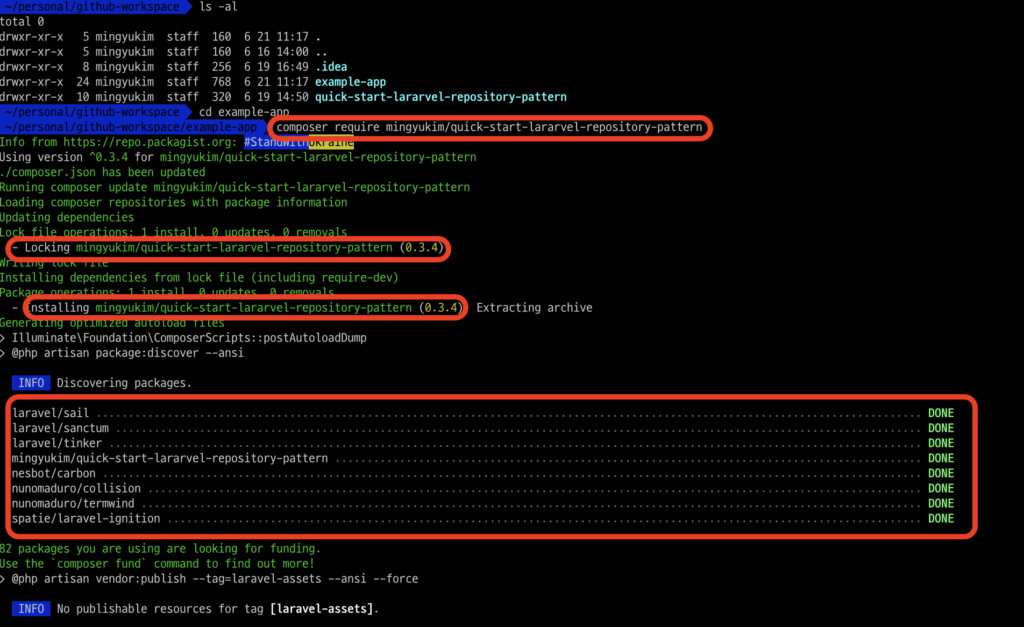Click DONE status for laravel/sail
This screenshot has height=627, width=1024.
(941, 413)
